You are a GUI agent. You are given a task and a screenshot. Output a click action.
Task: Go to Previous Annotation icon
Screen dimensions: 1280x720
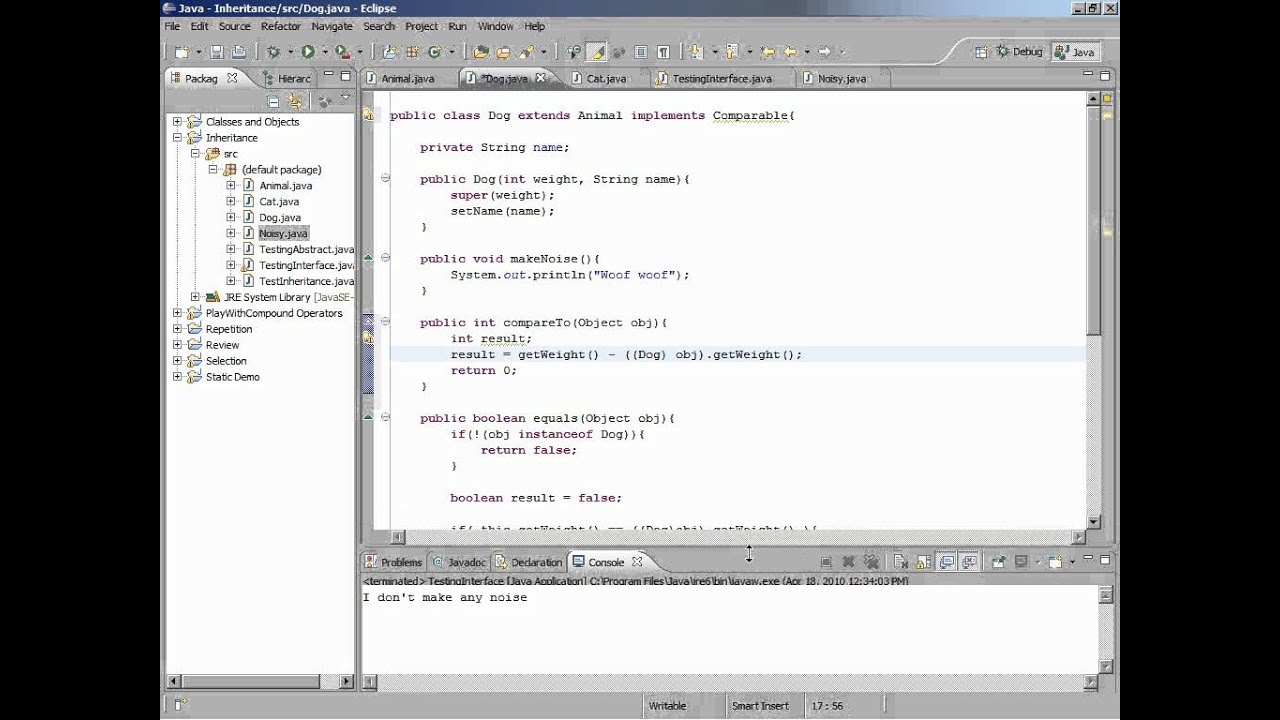(x=730, y=52)
